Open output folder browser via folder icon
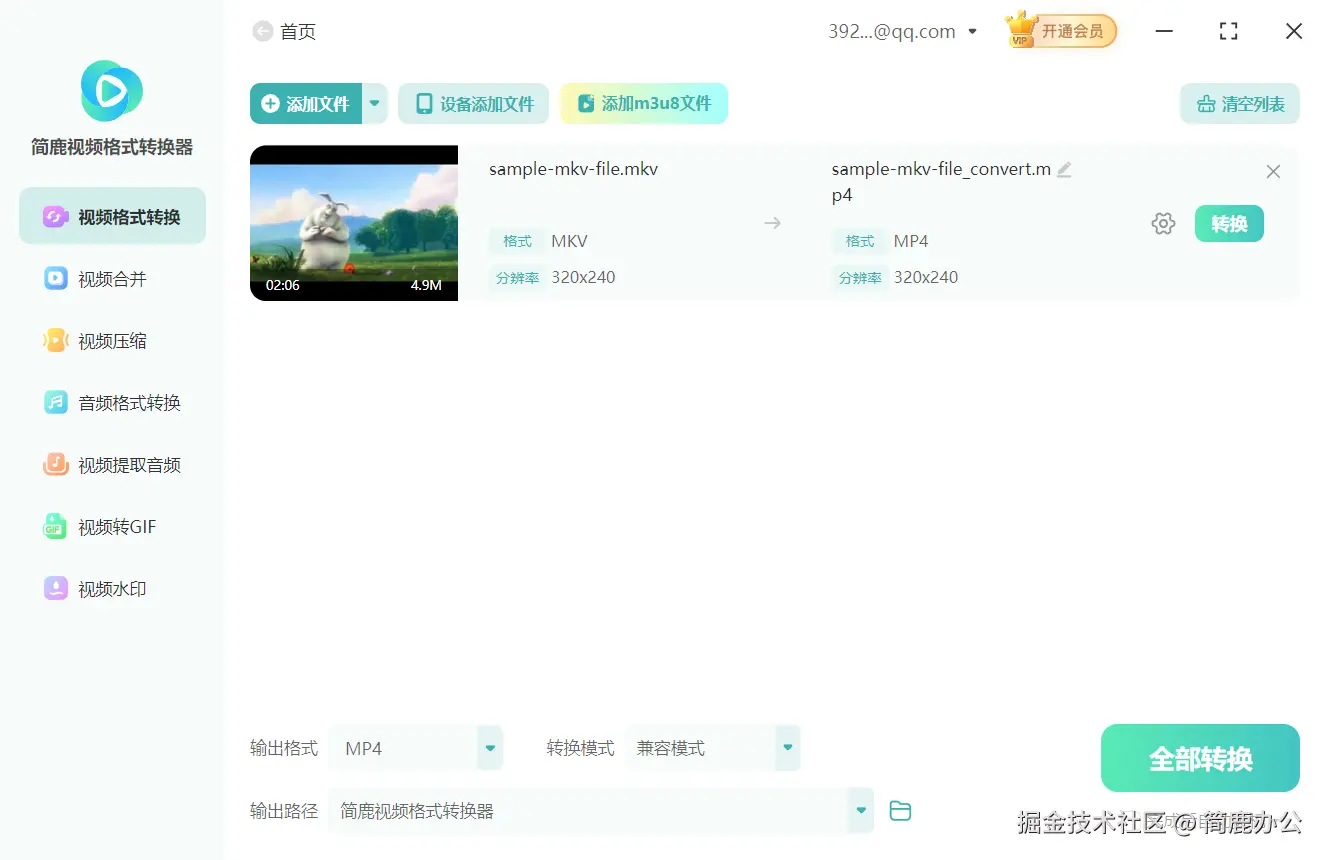Image resolution: width=1326 pixels, height=860 pixels. coord(900,810)
